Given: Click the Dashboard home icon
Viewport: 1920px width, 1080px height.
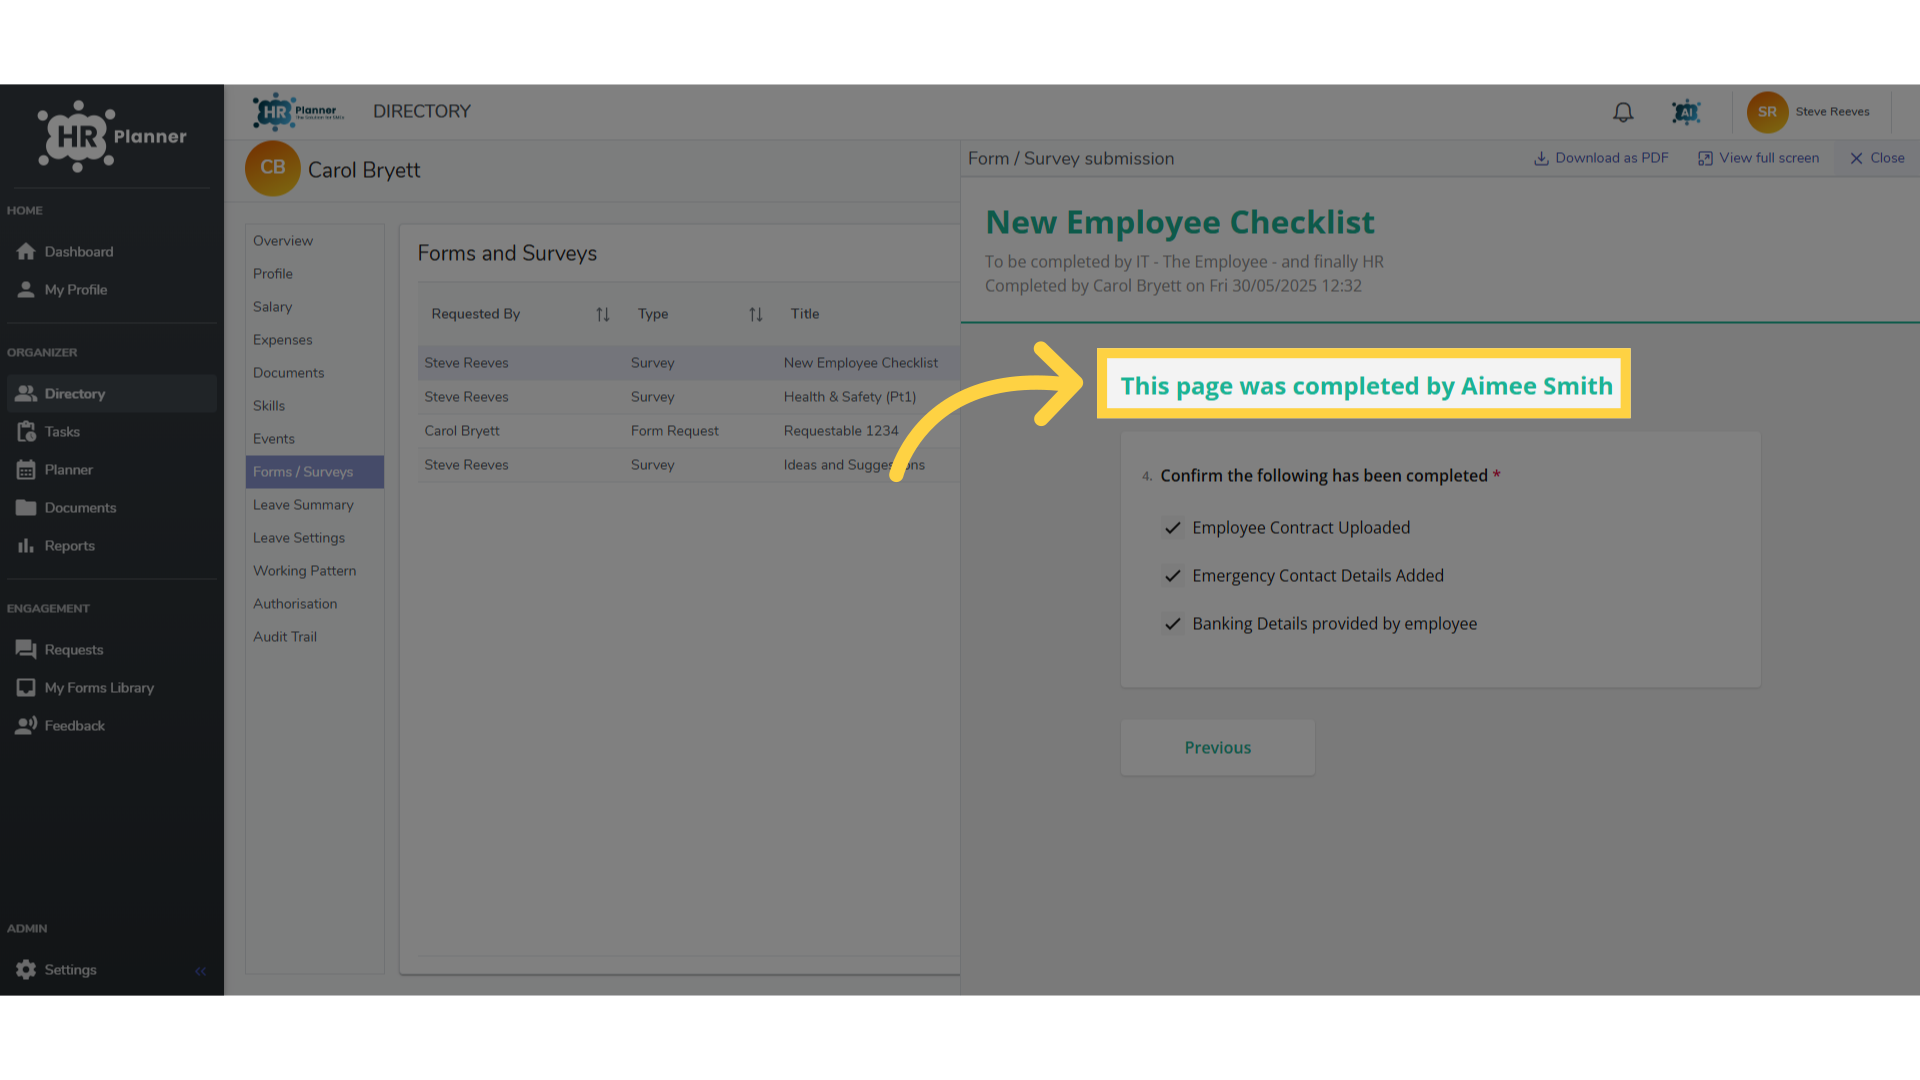Looking at the screenshot, I should click(x=26, y=251).
